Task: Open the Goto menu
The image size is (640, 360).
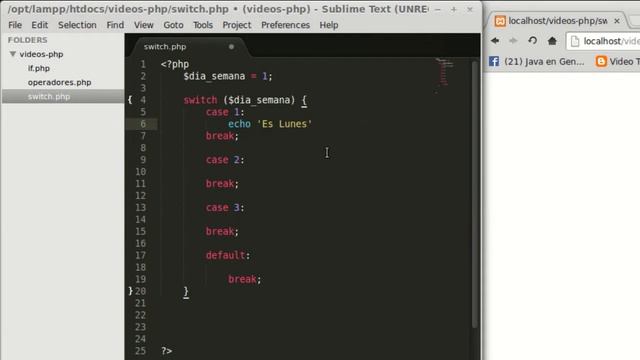Action: coord(173,25)
